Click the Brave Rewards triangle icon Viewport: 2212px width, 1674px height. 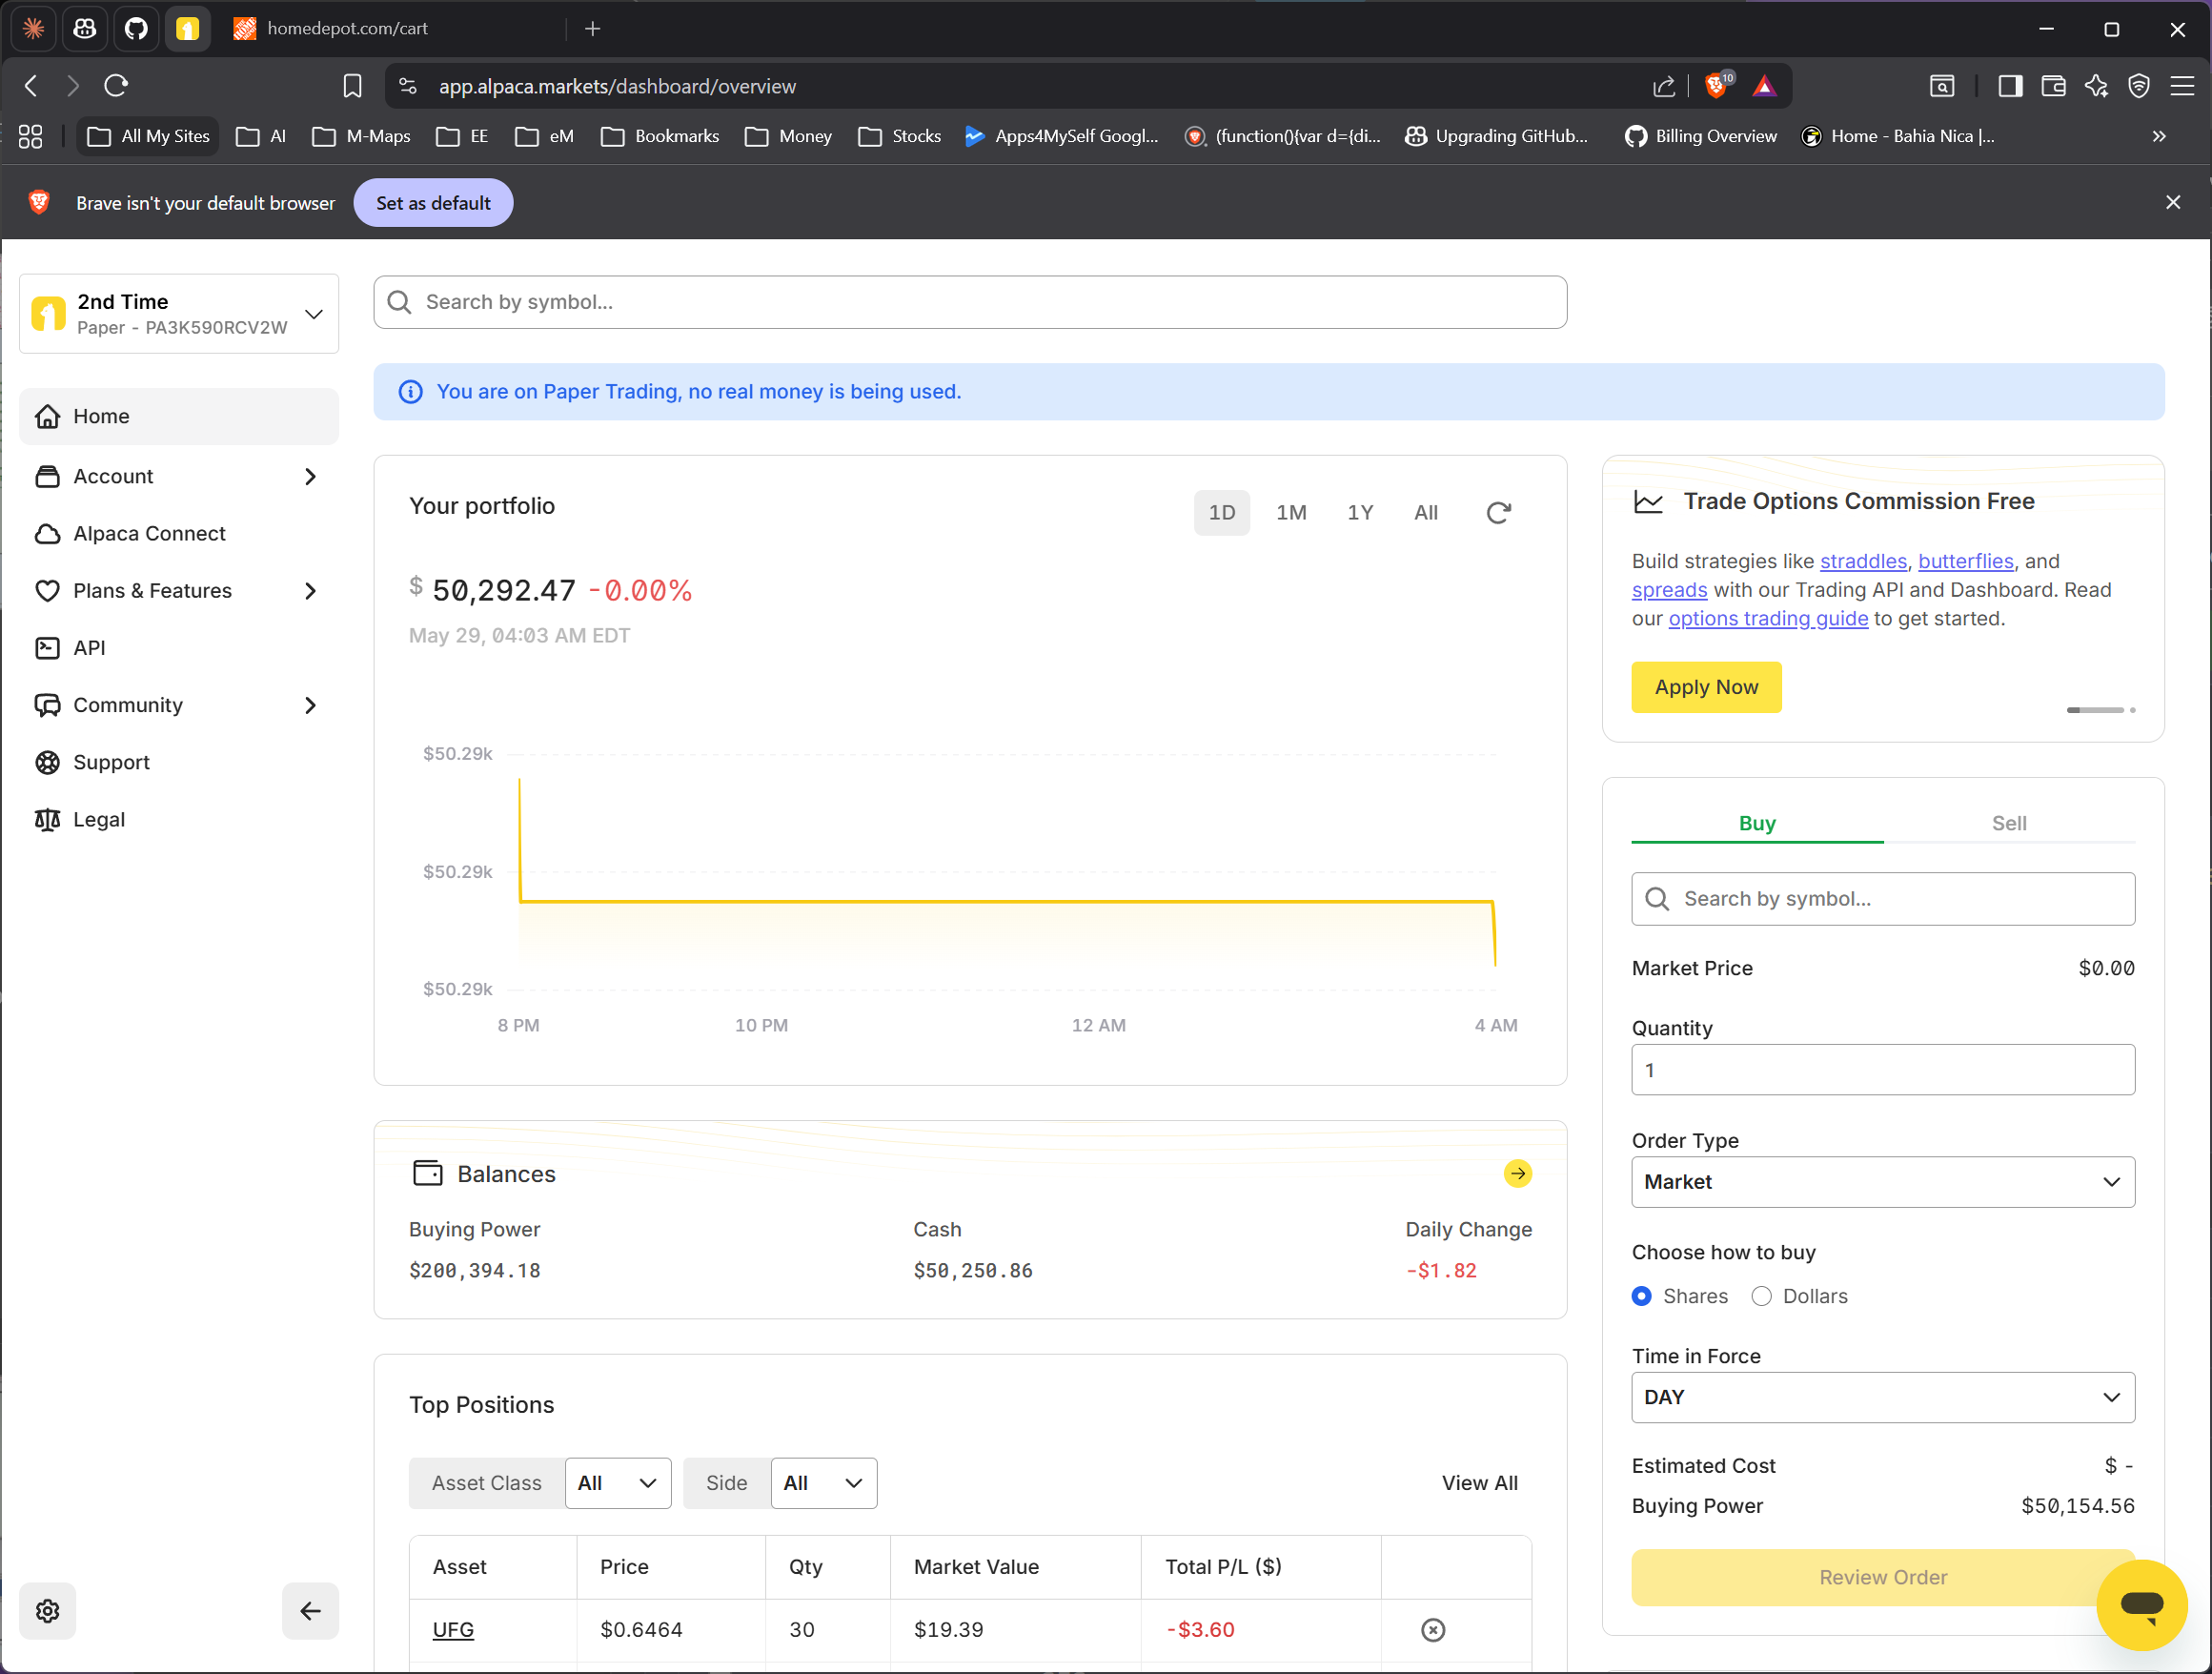[1764, 86]
